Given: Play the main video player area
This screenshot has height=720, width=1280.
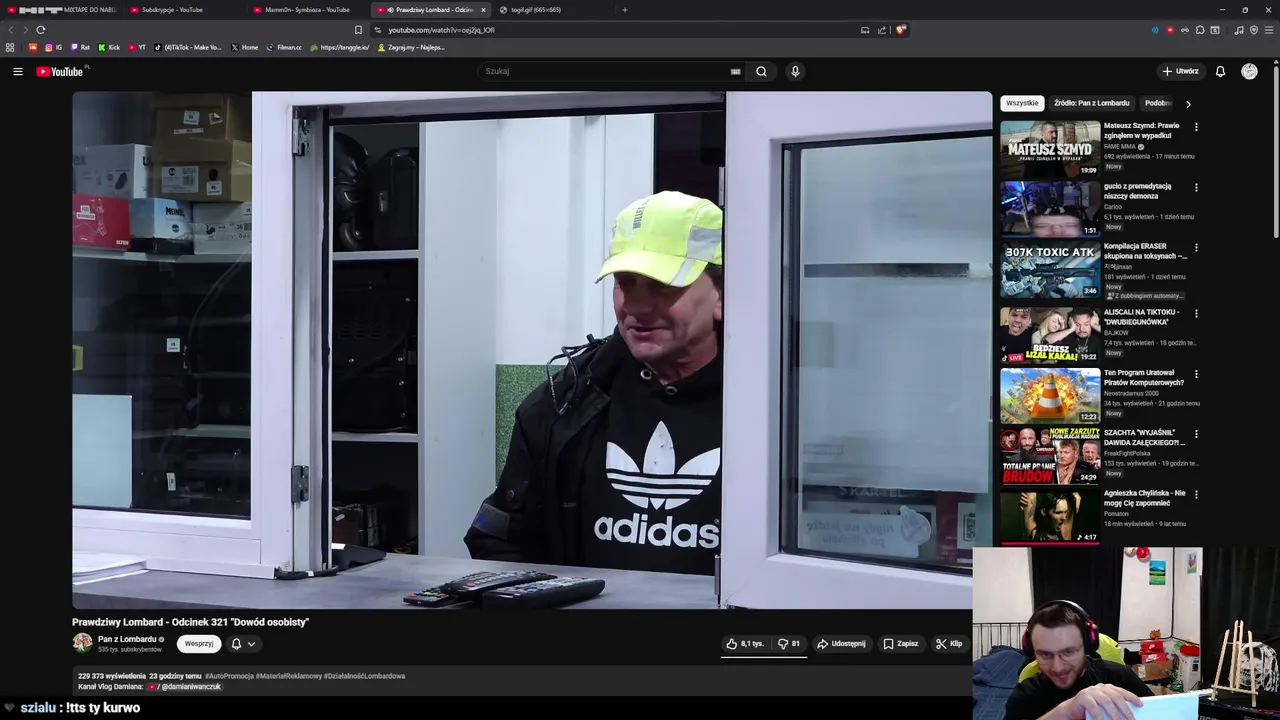Looking at the screenshot, I should point(532,350).
